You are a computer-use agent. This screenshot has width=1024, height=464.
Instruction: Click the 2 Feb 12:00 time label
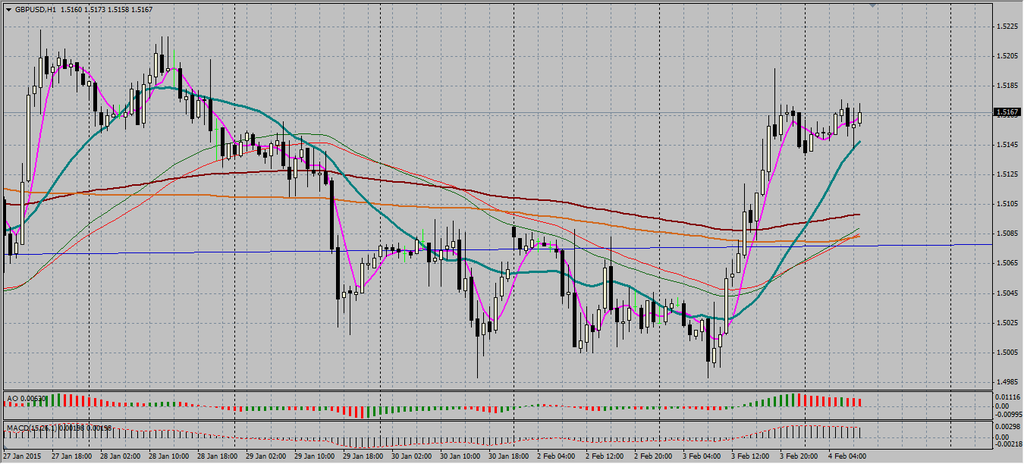pos(603,456)
